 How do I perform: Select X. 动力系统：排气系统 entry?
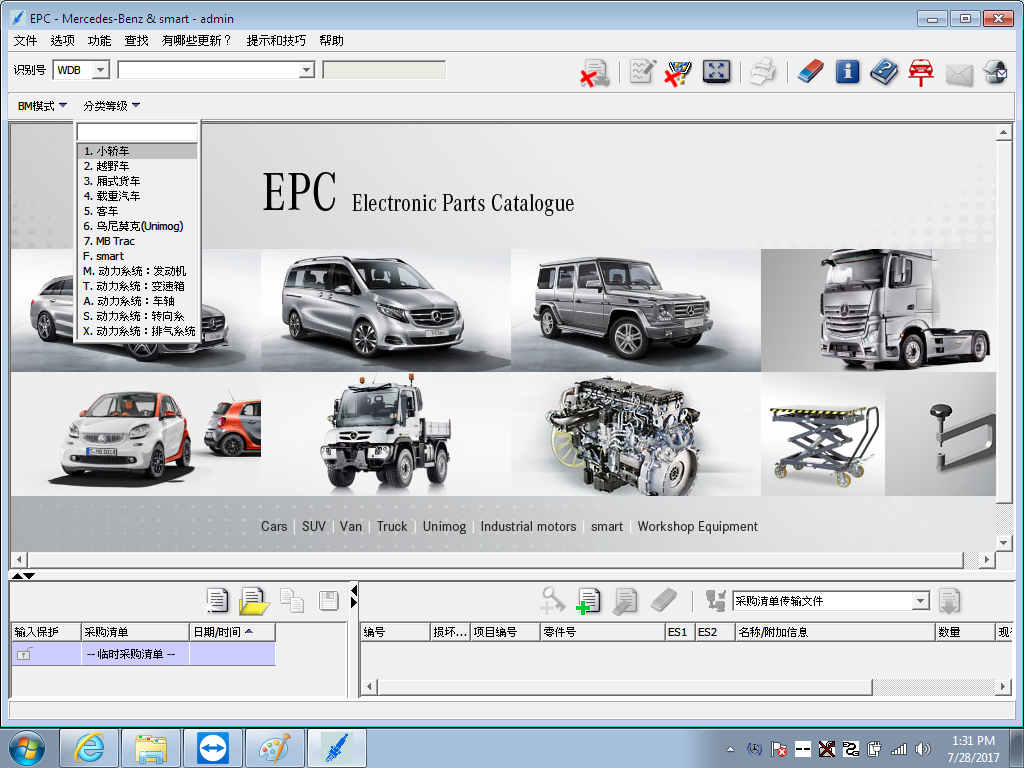click(x=137, y=331)
